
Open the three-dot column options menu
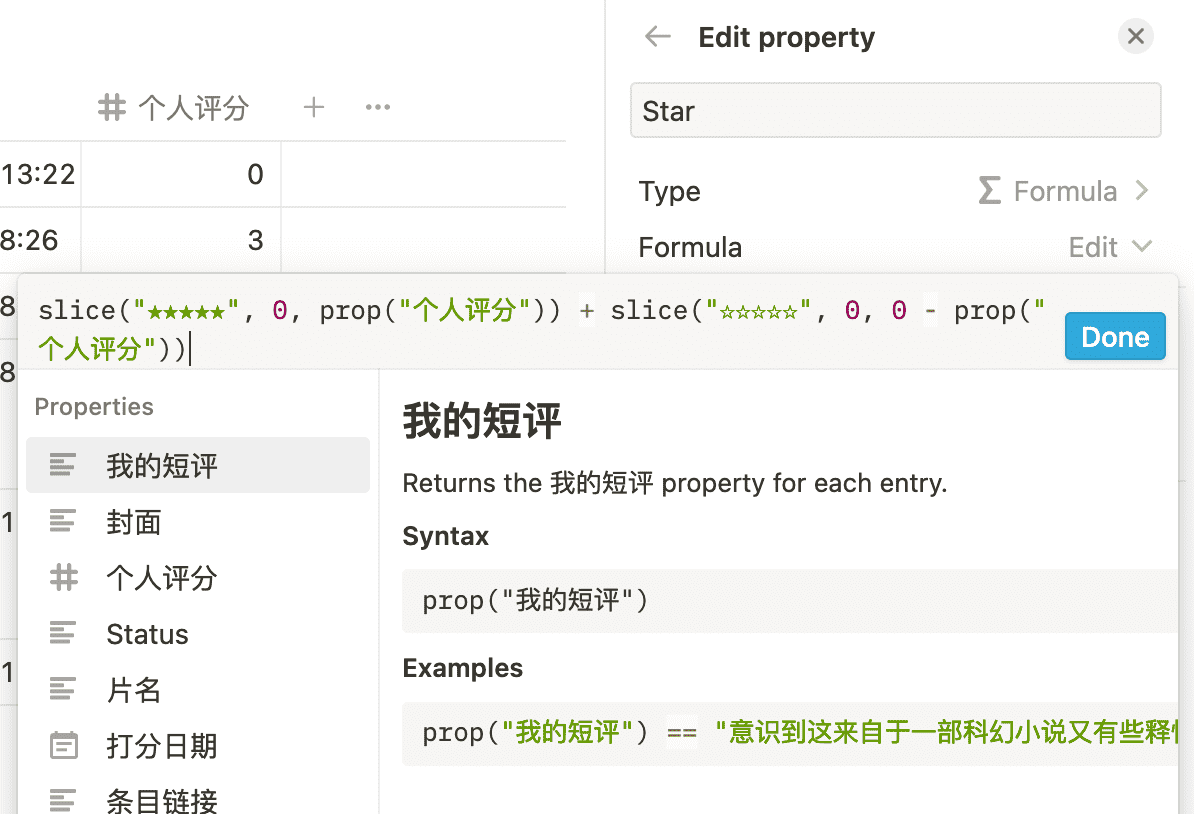click(377, 107)
